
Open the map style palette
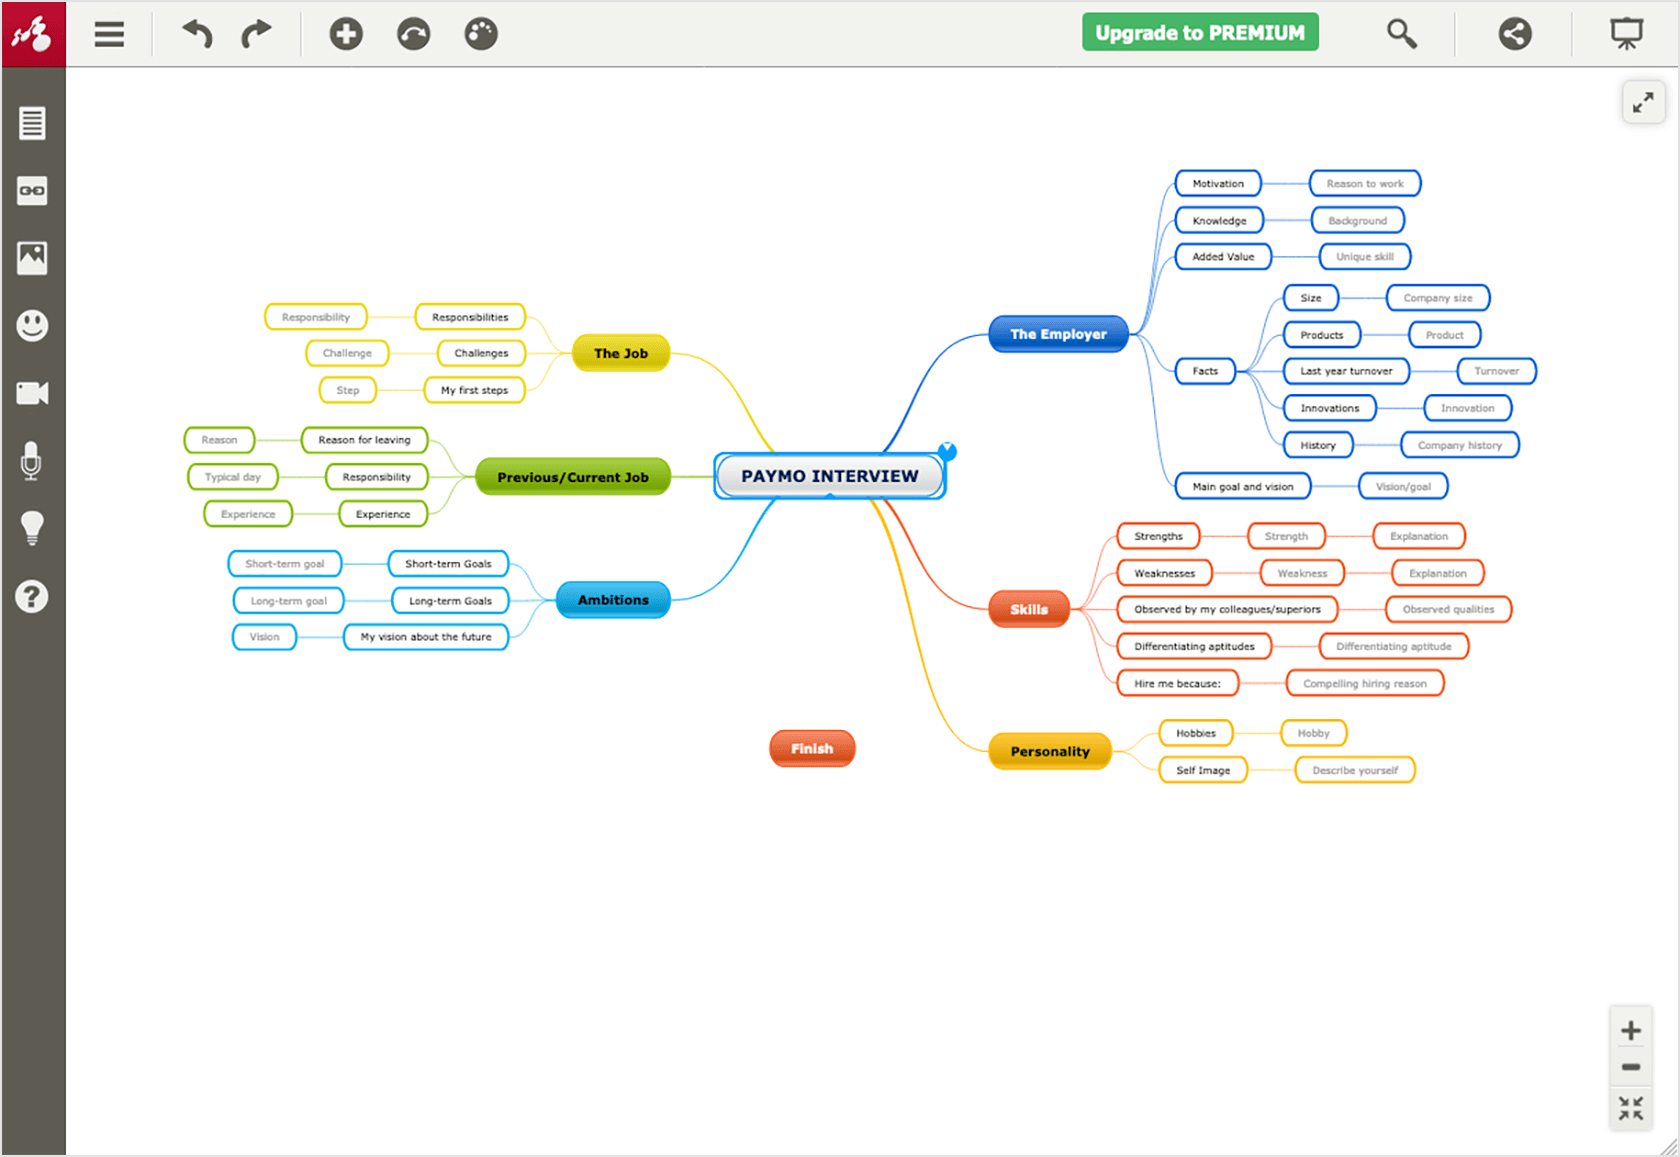tap(480, 33)
